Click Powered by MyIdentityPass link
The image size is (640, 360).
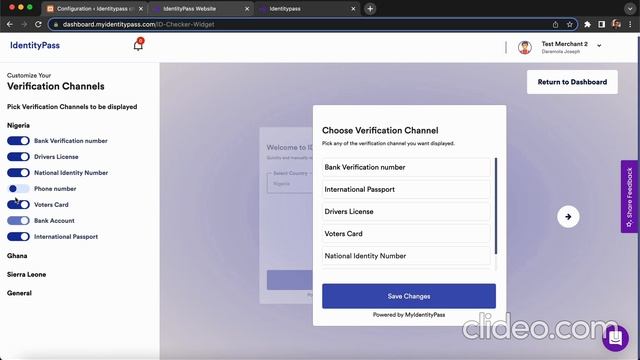click(409, 315)
